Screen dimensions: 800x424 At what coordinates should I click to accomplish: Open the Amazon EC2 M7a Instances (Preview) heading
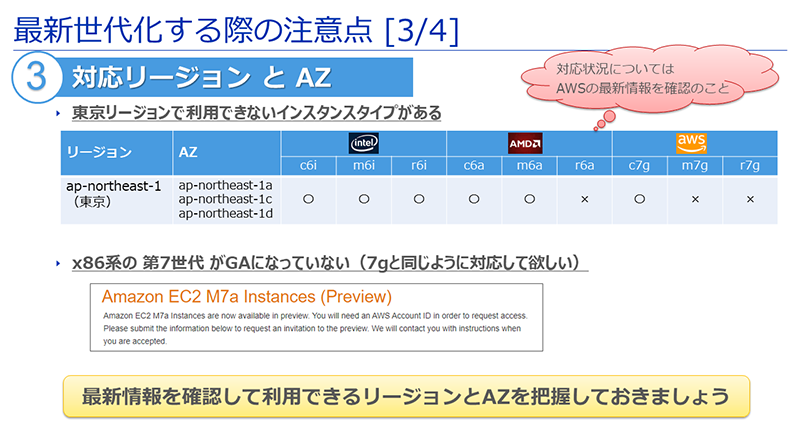coord(246,297)
